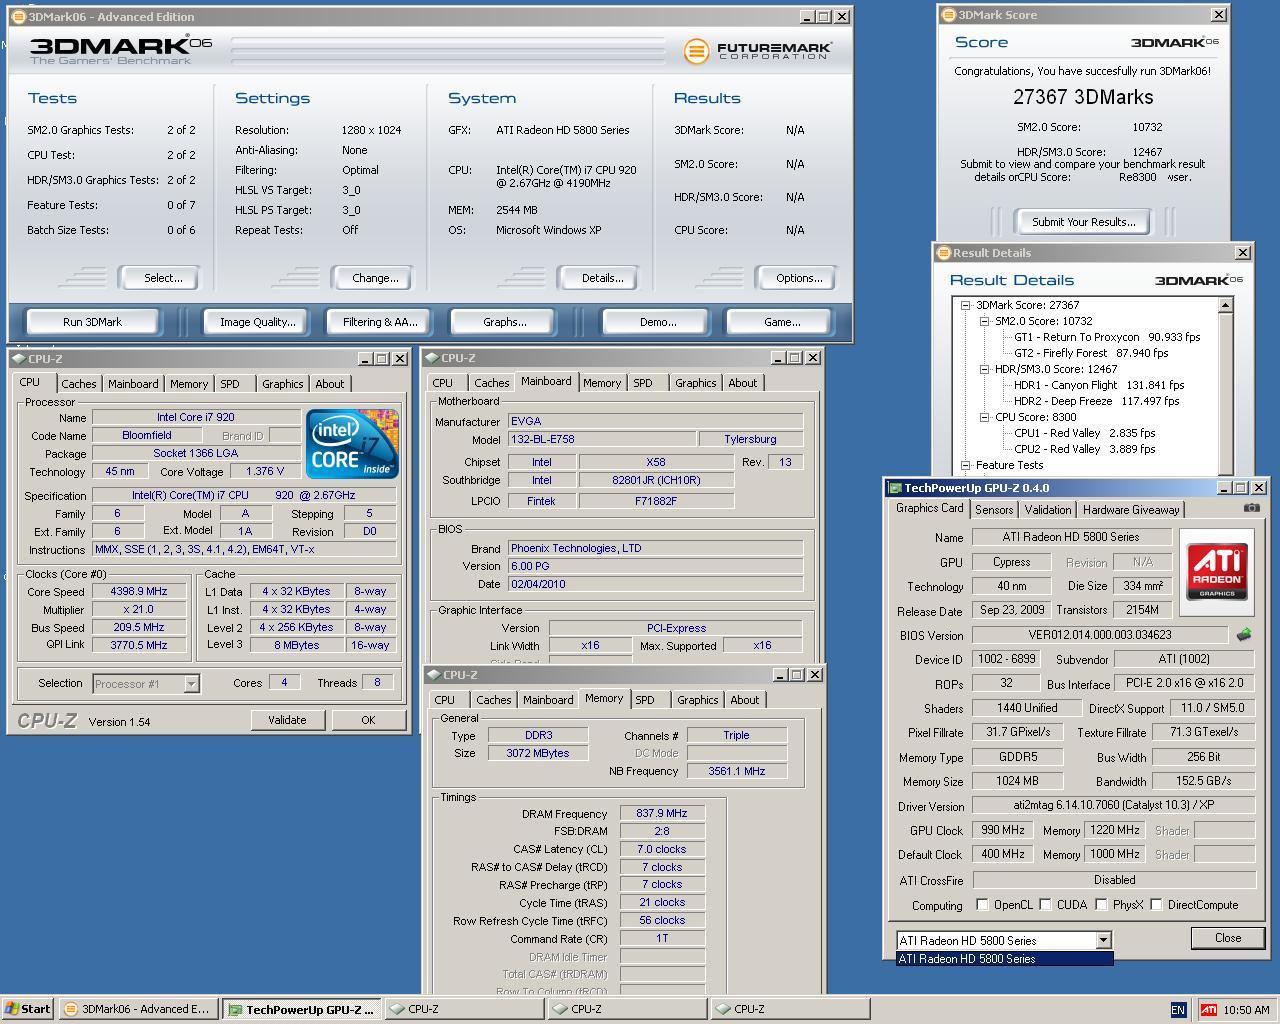The width and height of the screenshot is (1280, 1024).
Task: Click the Core Speed 4398.9 MHz field
Action: [x=138, y=591]
